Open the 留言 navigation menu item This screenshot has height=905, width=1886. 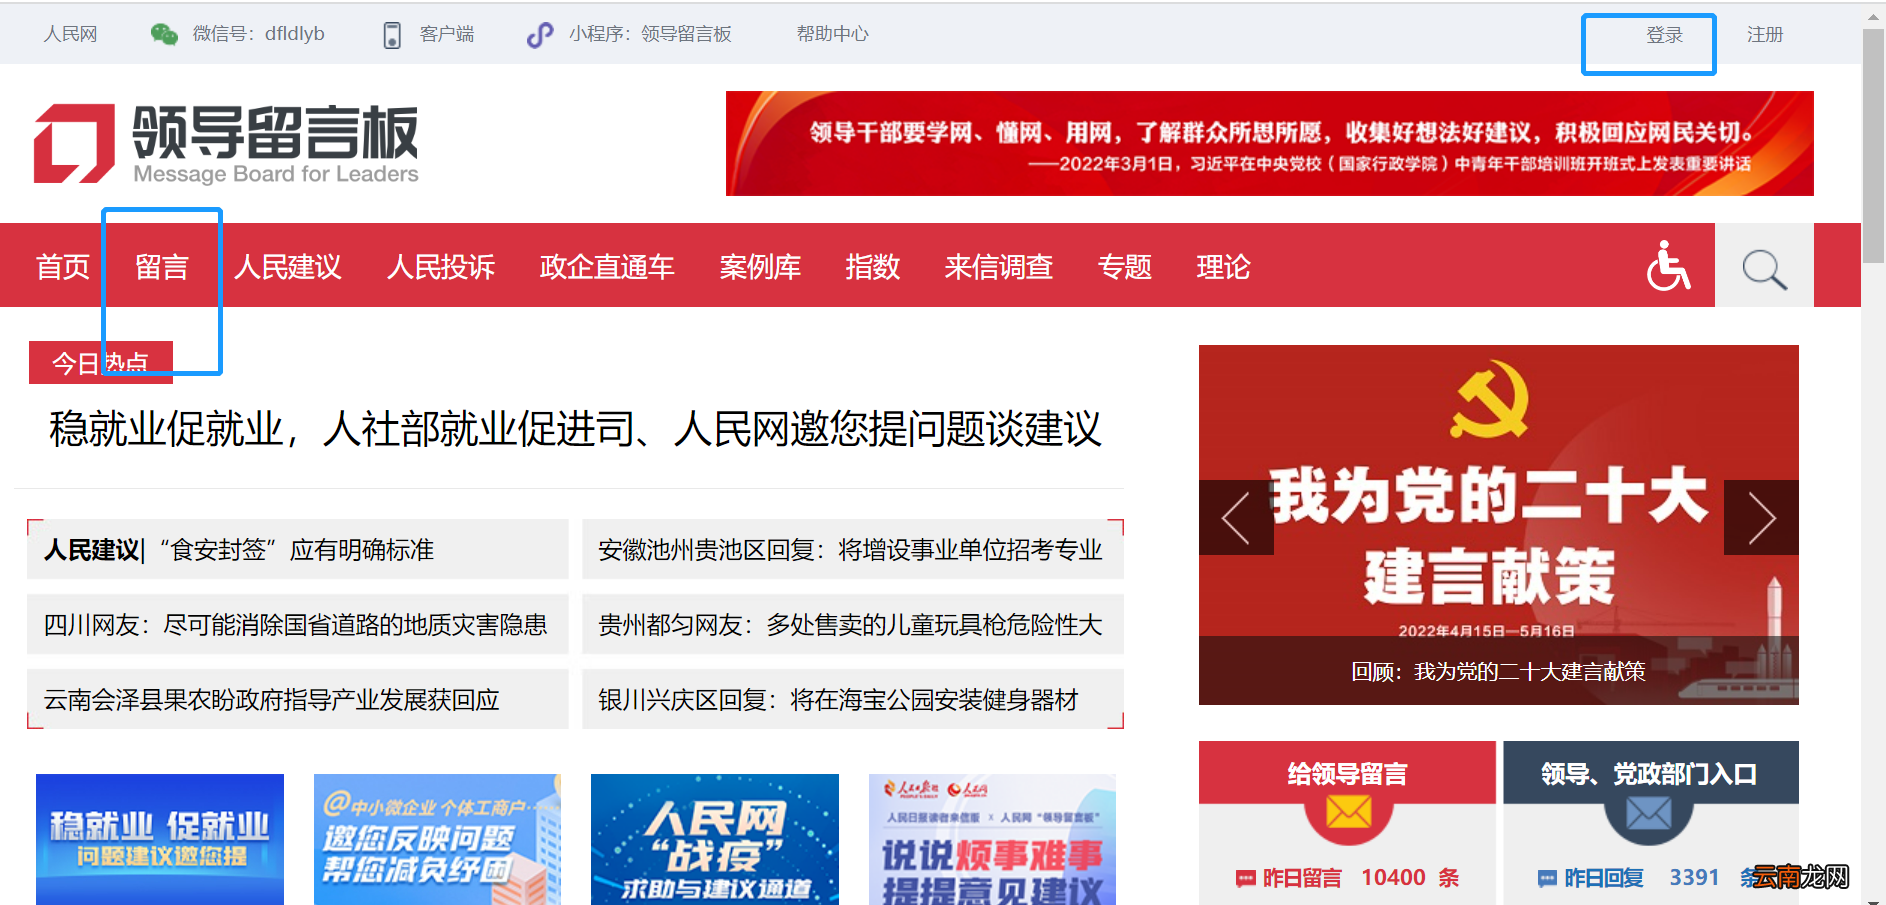tap(162, 266)
